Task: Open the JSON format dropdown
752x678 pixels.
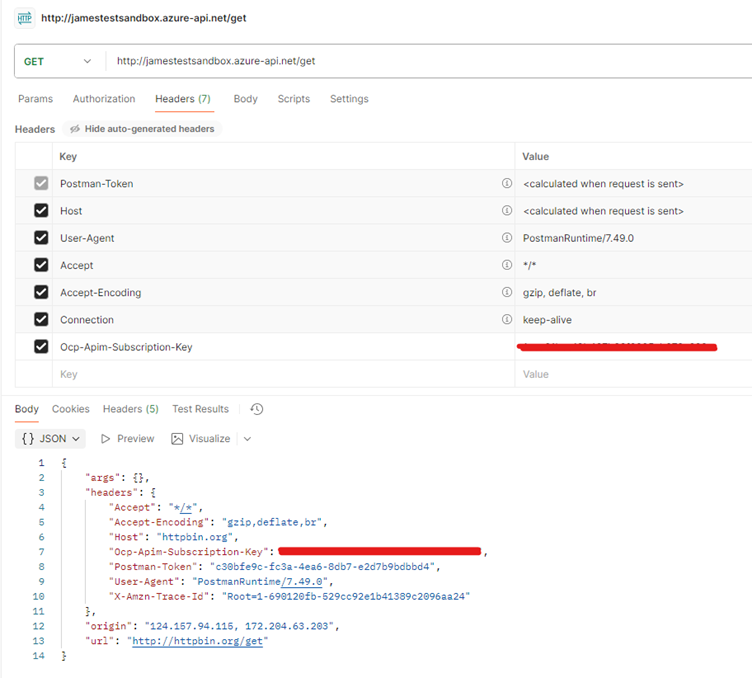Action: click(50, 439)
